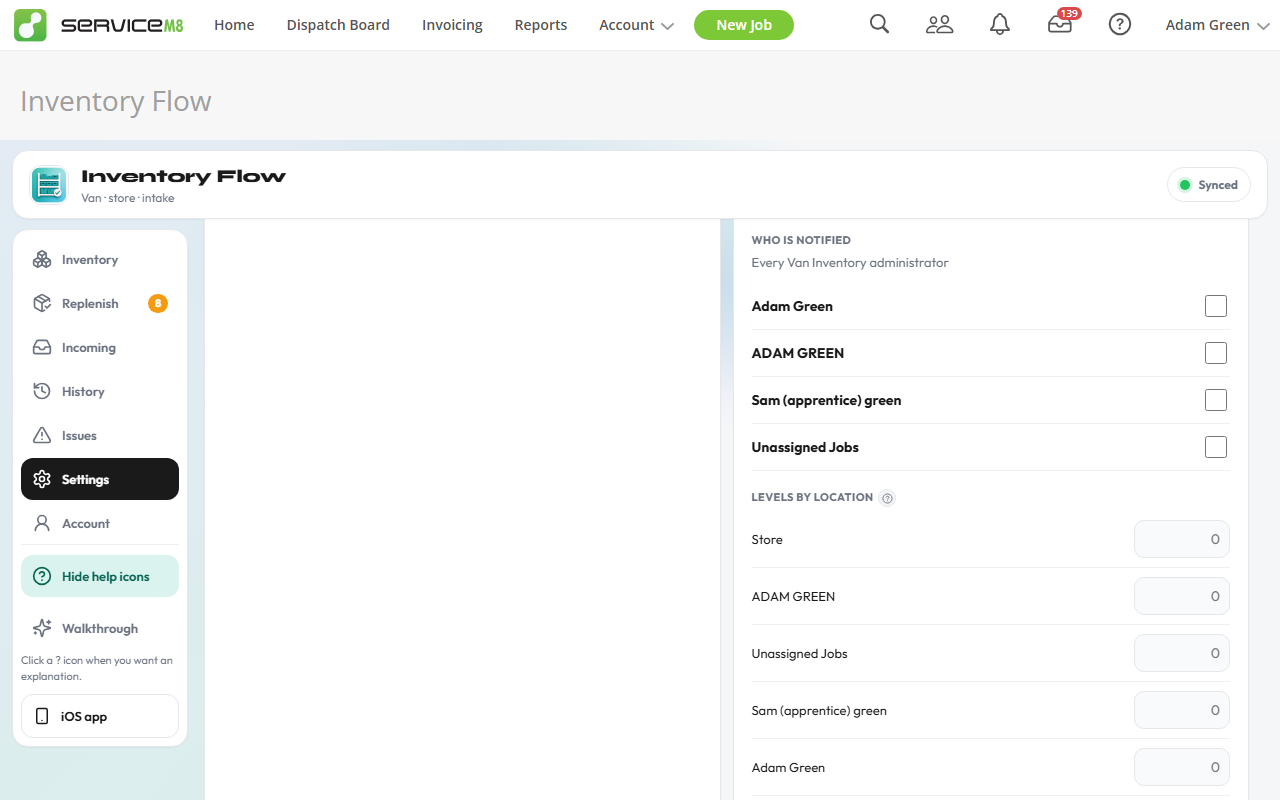Click the Inventory cubes icon in sidebar
This screenshot has width=1280, height=800.
(x=42, y=259)
